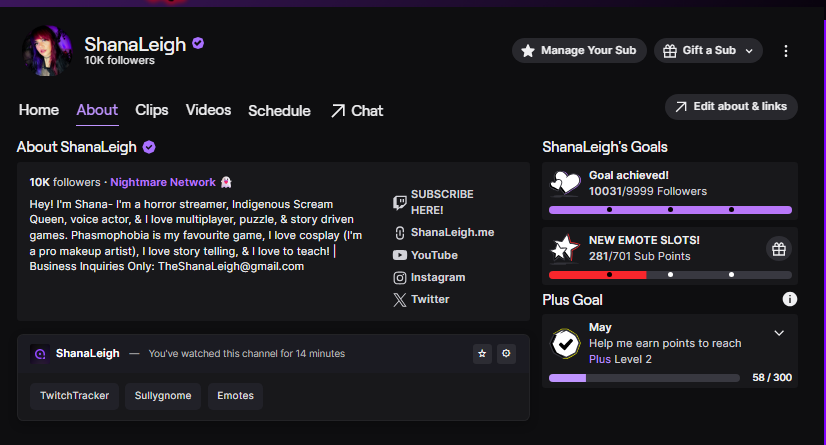This screenshot has height=445, width=826.
Task: Click the Plus Level 2 progress bar
Action: [644, 378]
